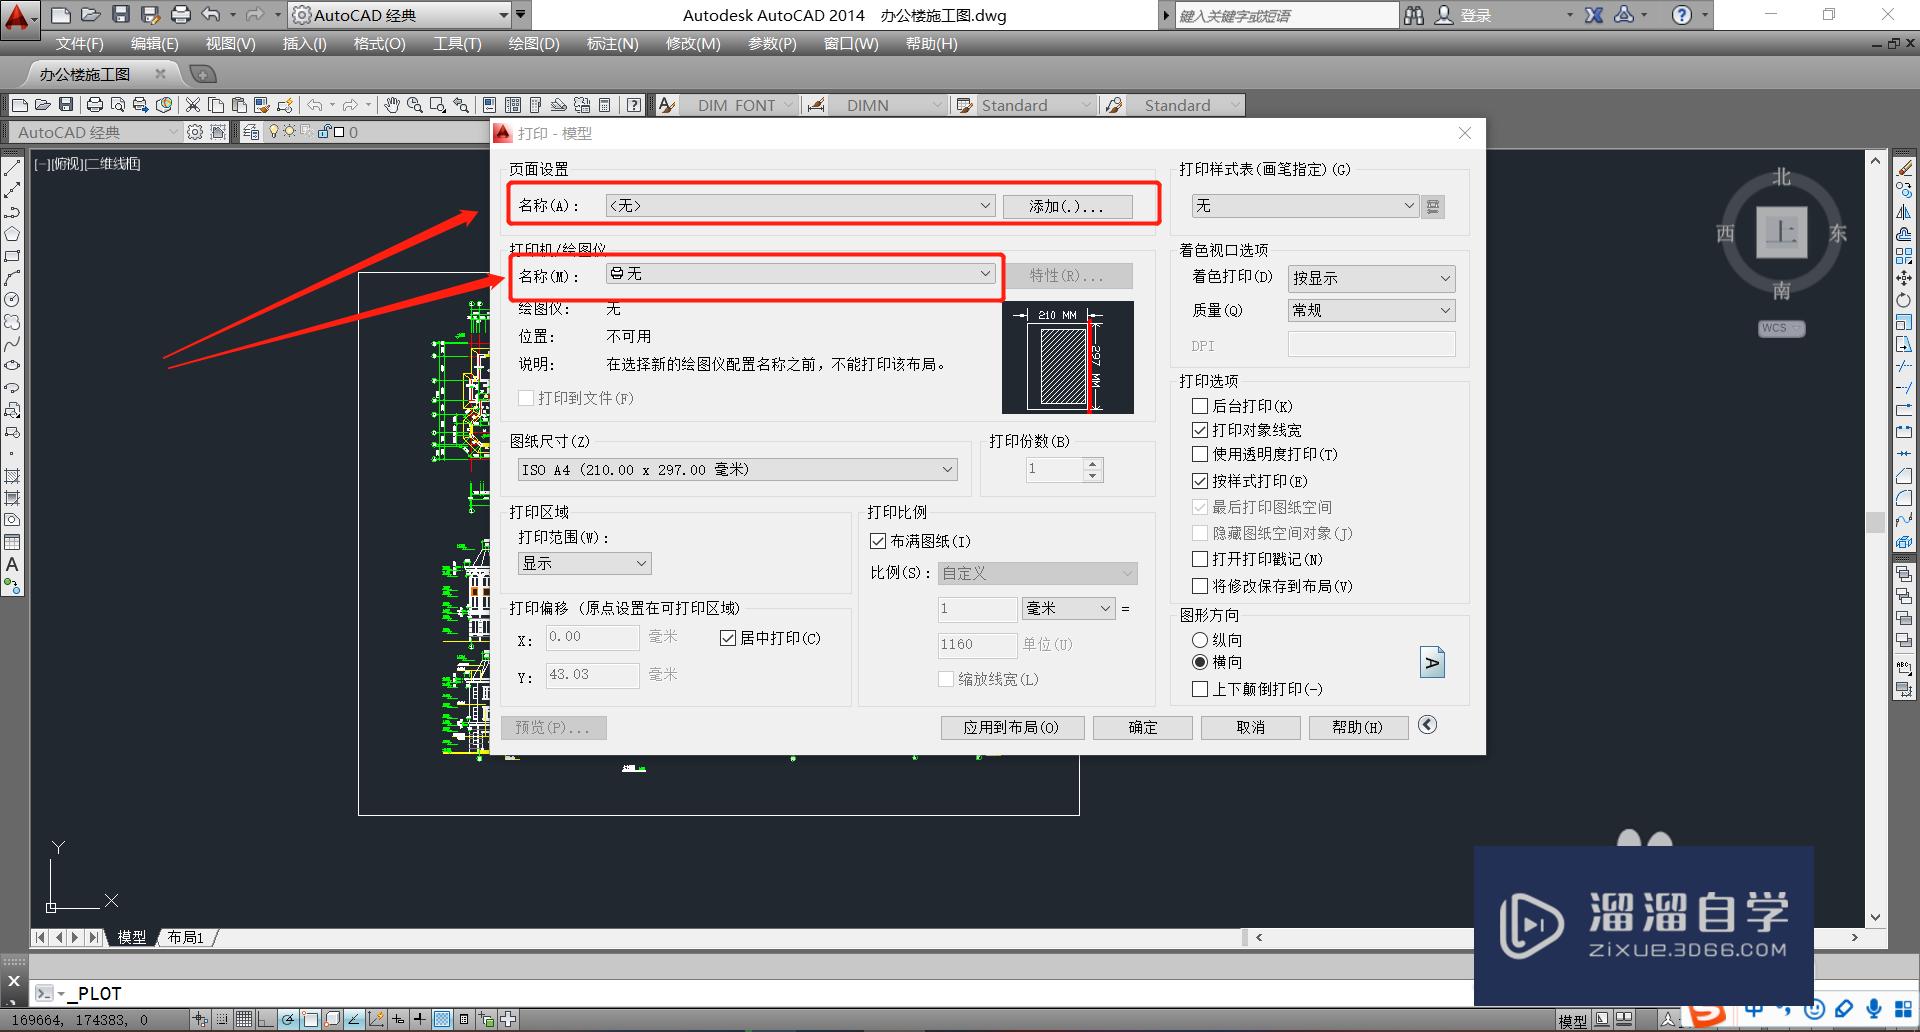The width and height of the screenshot is (1920, 1032).
Task: Click the ViewCube 上 top face
Action: [1781, 233]
